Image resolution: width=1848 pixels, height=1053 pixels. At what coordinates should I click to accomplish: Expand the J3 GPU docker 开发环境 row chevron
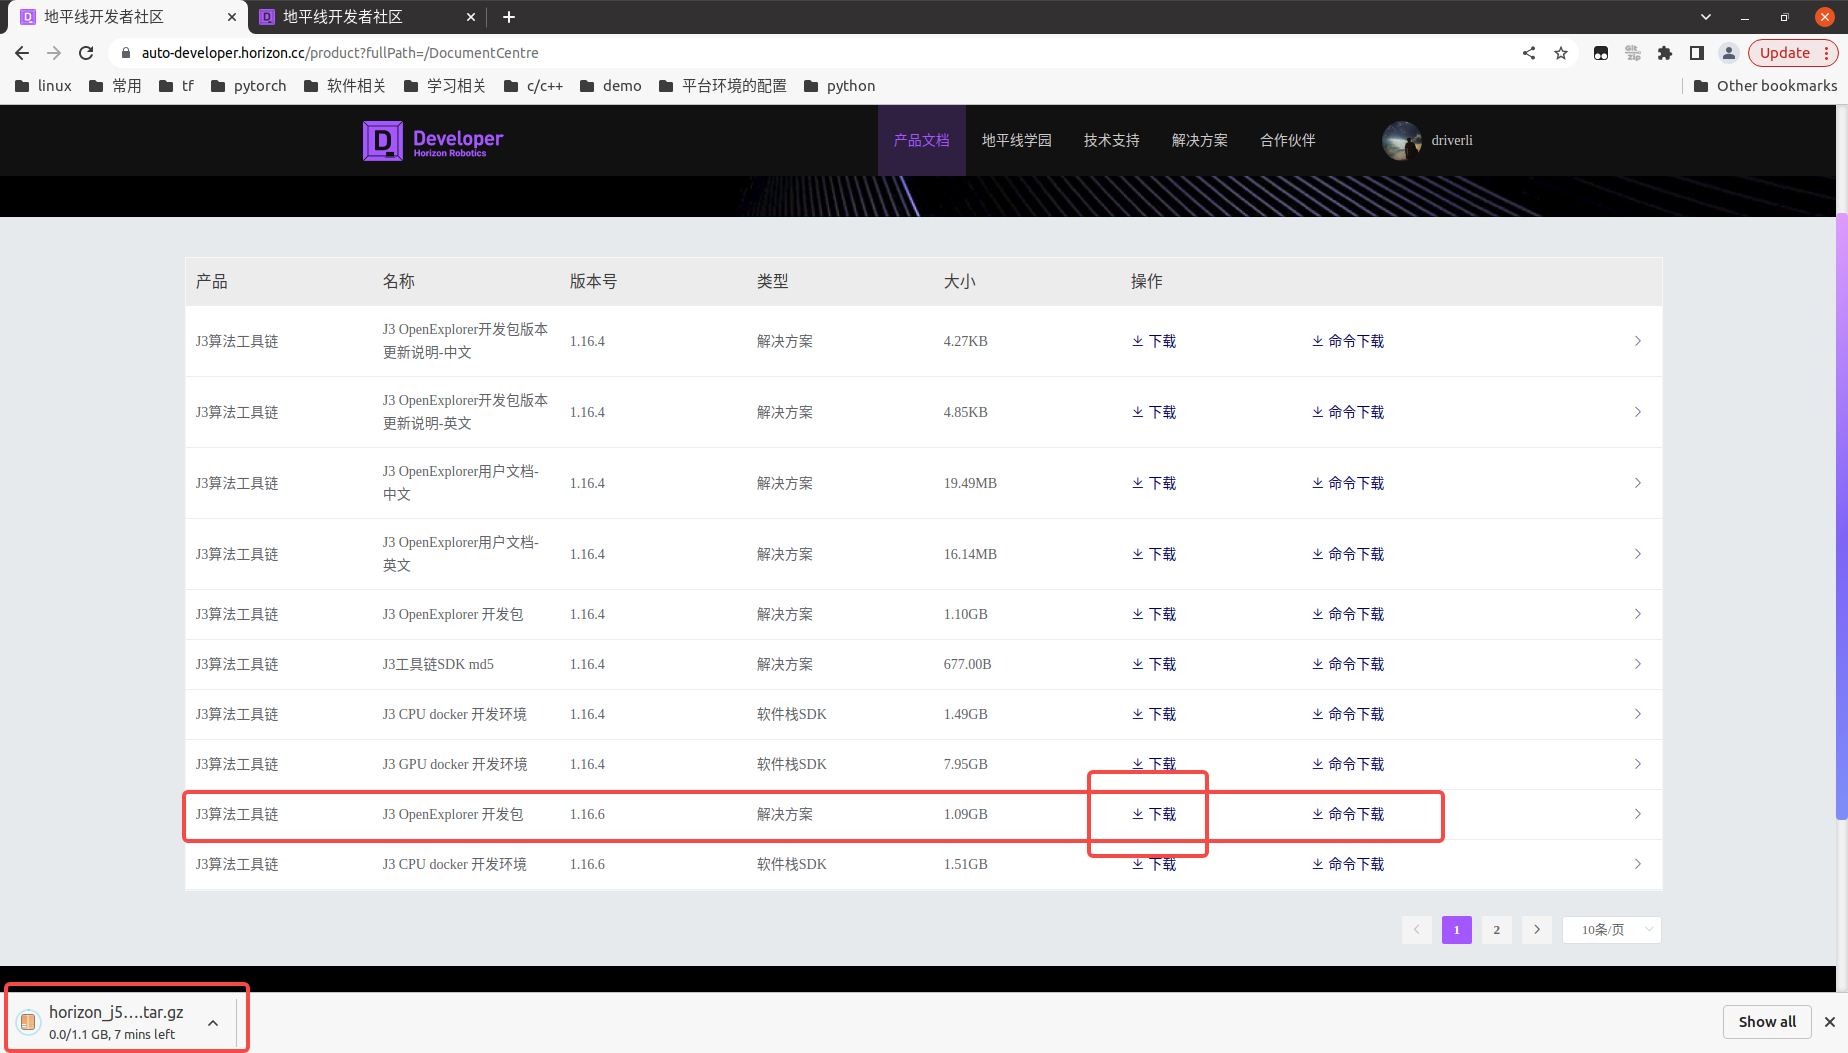point(1637,764)
